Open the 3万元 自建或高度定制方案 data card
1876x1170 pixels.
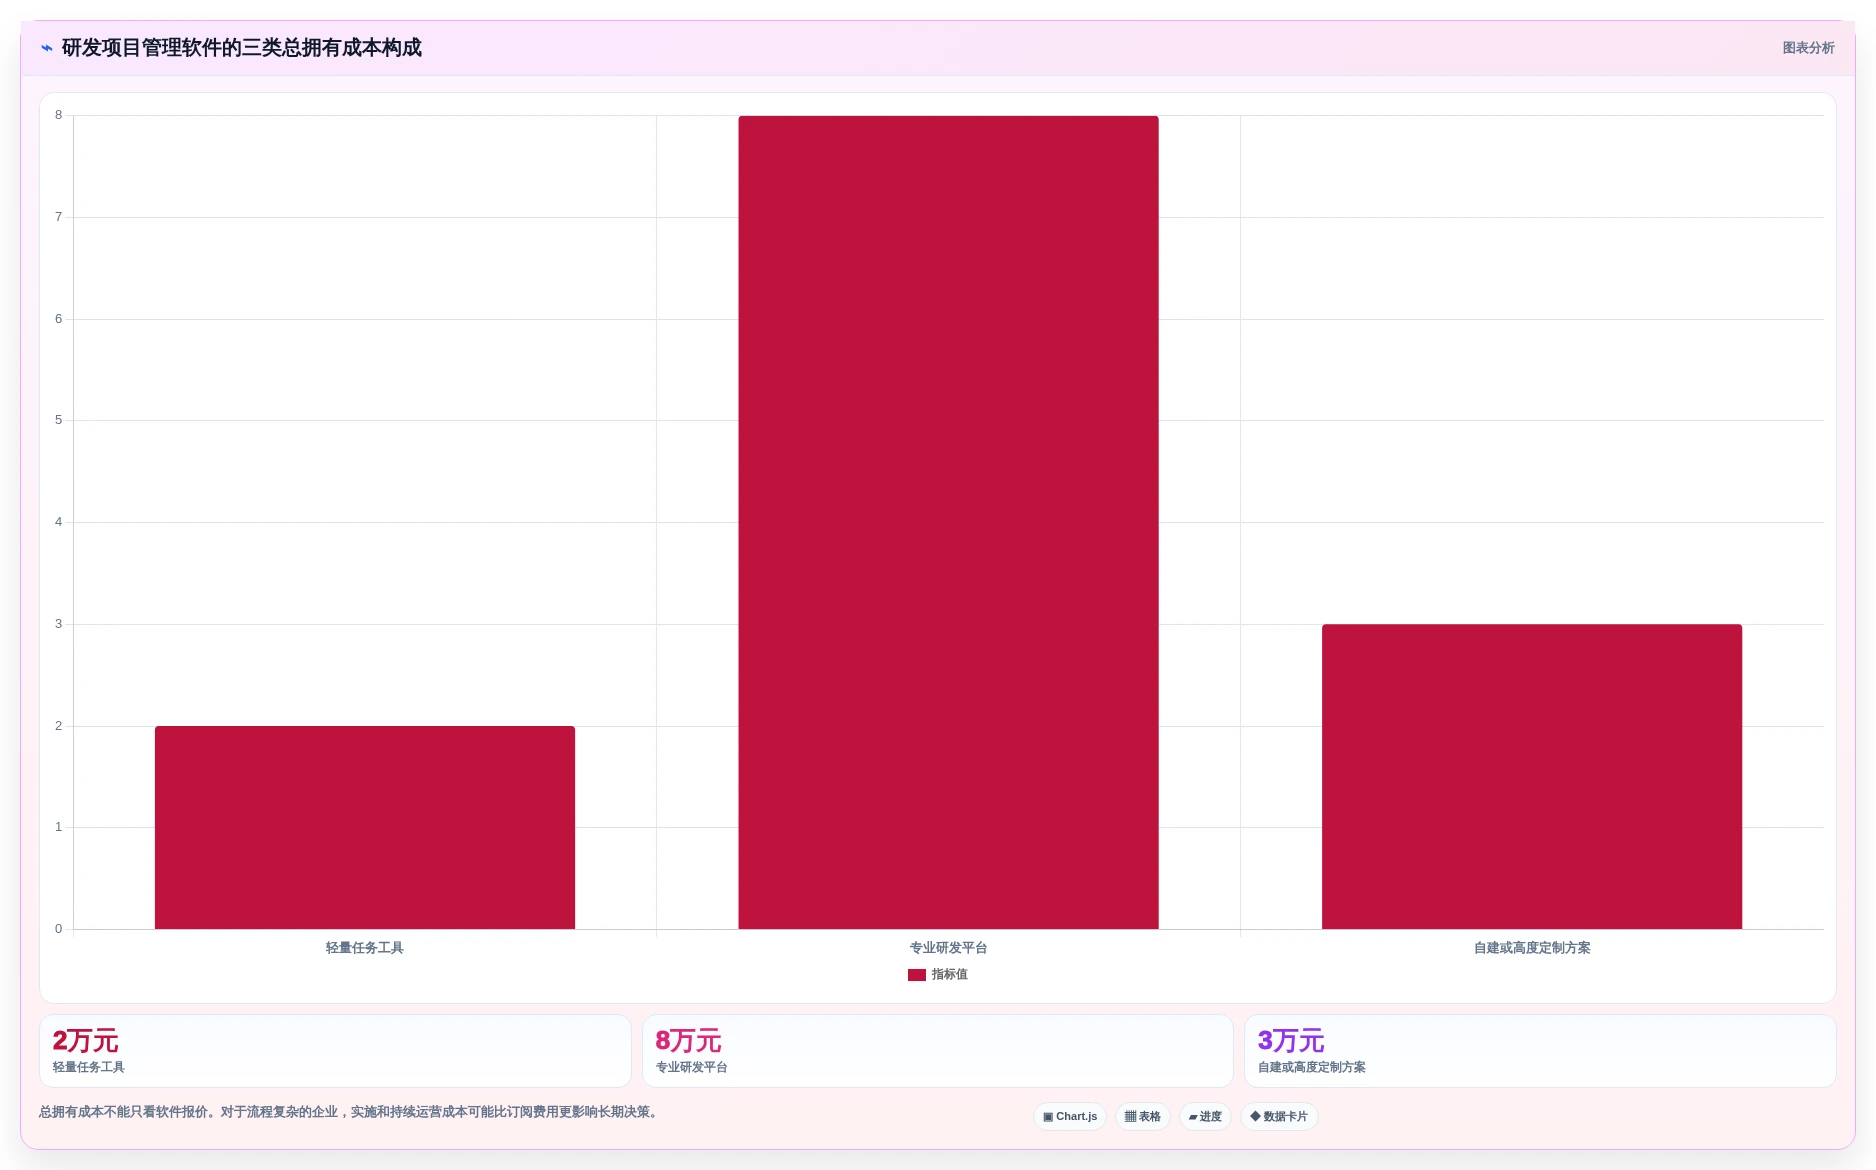[x=1540, y=1051]
